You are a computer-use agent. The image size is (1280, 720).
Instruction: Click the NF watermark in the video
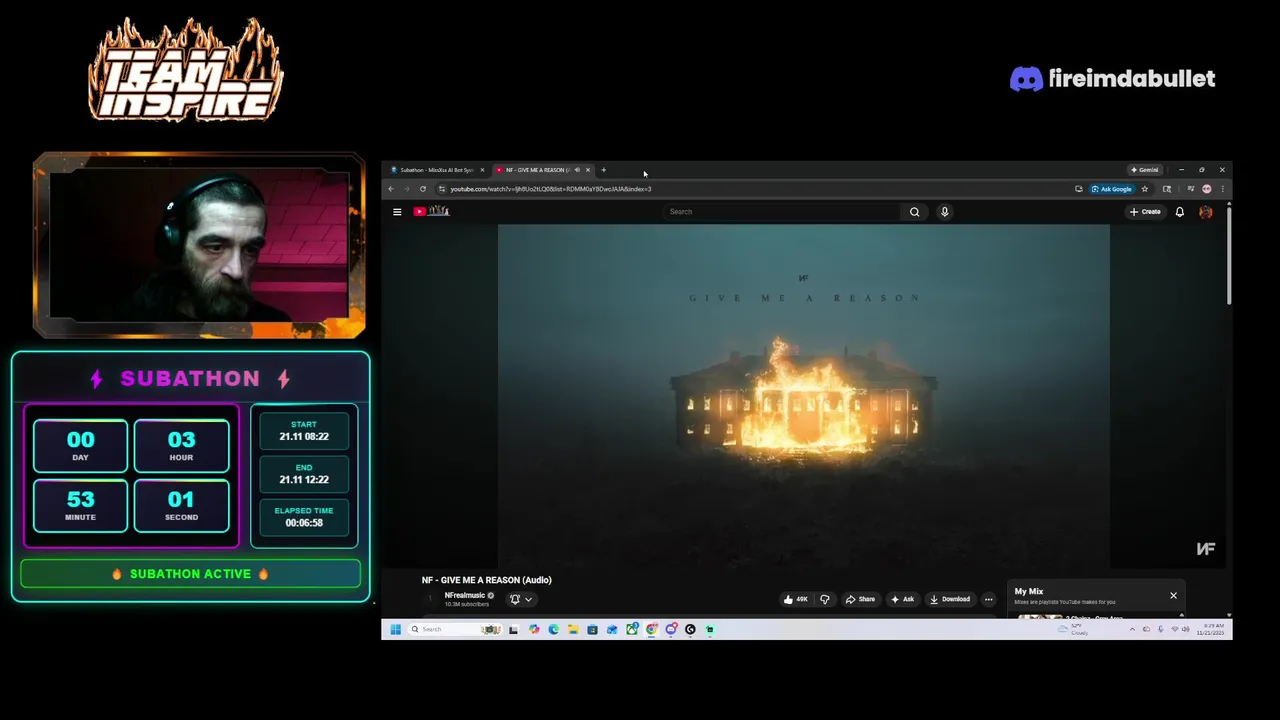(x=1206, y=549)
